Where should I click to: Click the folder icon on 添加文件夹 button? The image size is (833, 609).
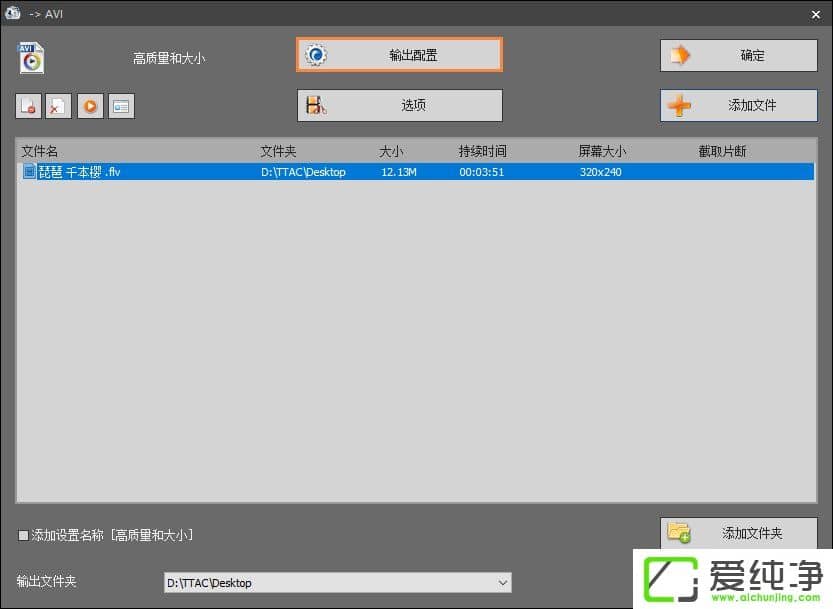point(679,532)
